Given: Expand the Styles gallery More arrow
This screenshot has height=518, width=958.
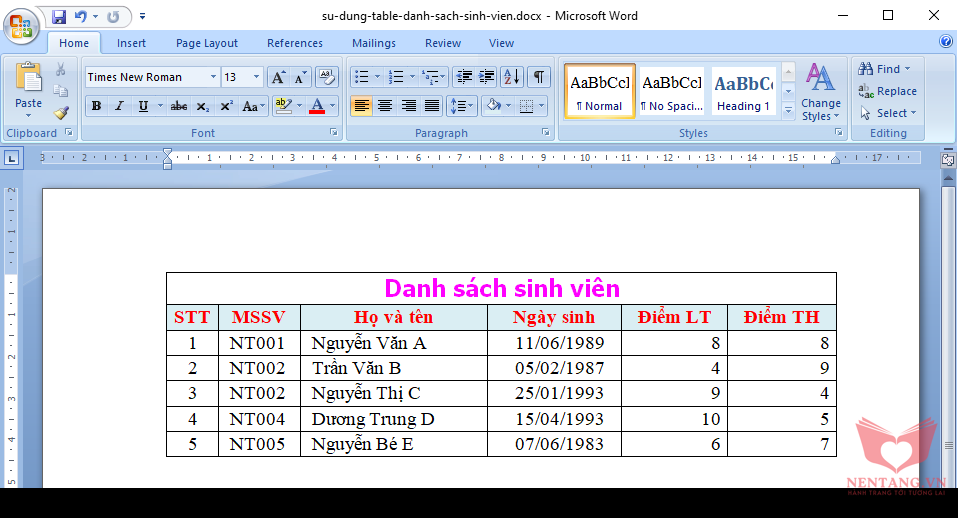Looking at the screenshot, I should click(x=788, y=110).
